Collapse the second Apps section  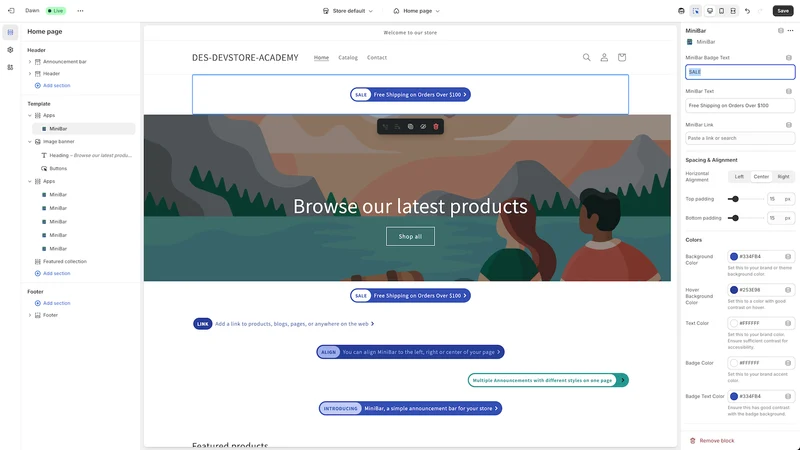click(30, 181)
